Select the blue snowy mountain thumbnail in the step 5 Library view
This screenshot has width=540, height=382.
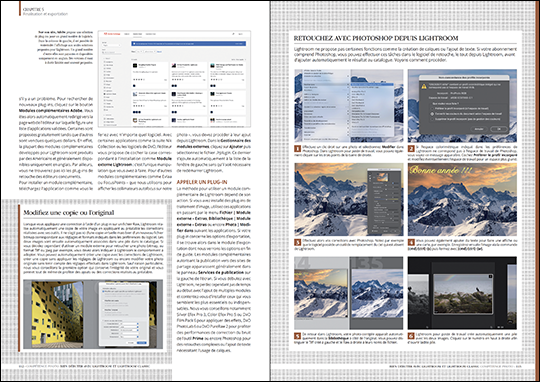377,293
